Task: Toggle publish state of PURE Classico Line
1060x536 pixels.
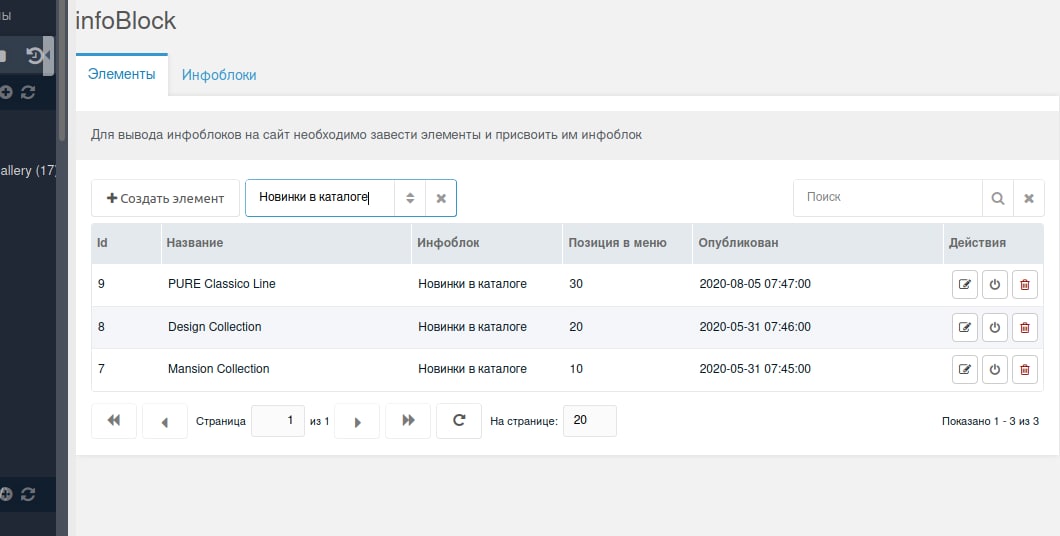Action: coord(994,285)
